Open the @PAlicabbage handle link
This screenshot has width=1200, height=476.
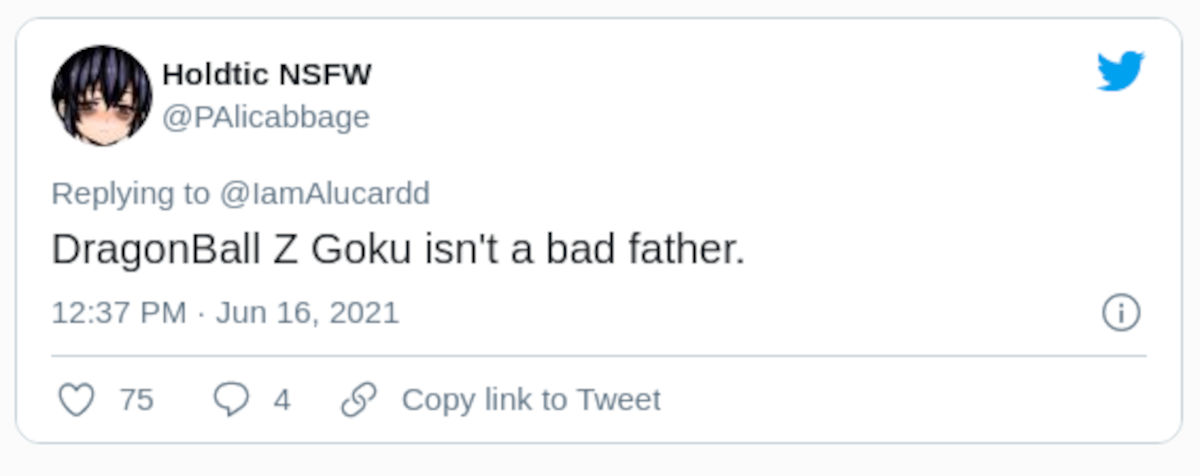pyautogui.click(x=266, y=117)
